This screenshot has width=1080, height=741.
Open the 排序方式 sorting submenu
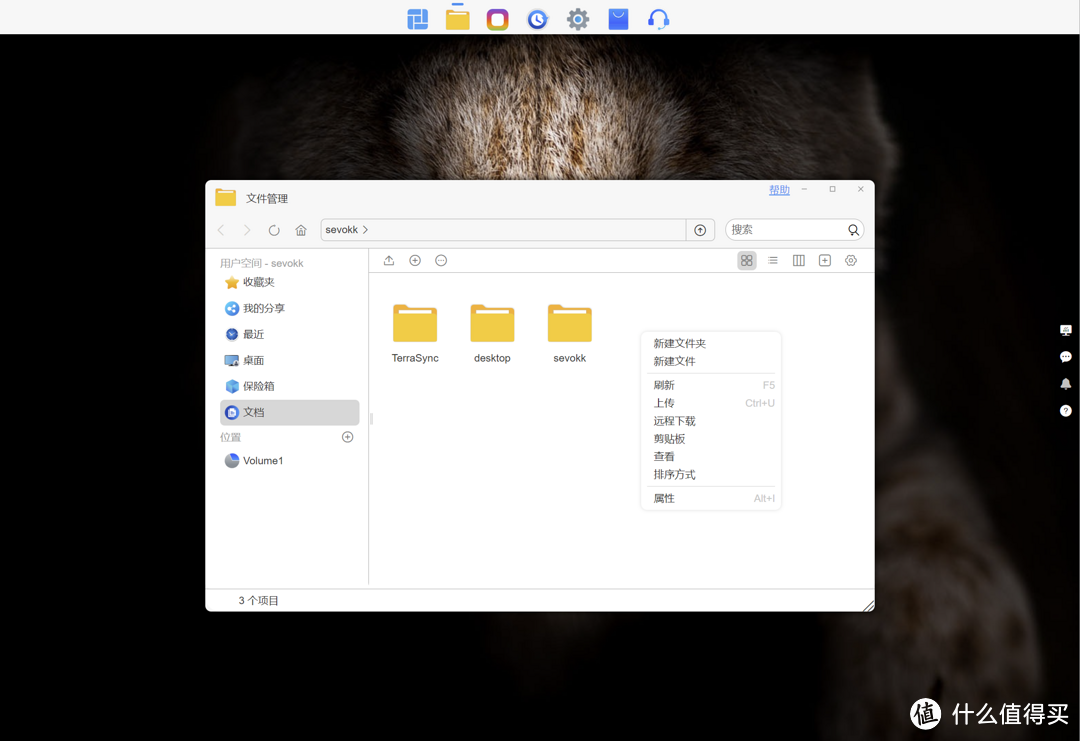click(674, 474)
